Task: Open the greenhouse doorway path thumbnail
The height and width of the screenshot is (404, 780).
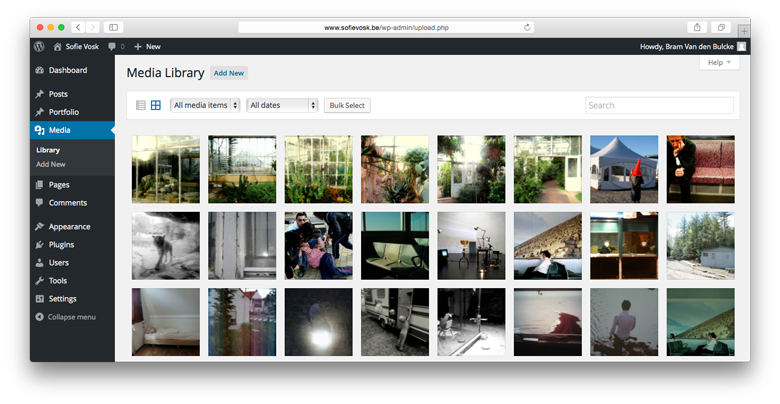Action: 548,169
